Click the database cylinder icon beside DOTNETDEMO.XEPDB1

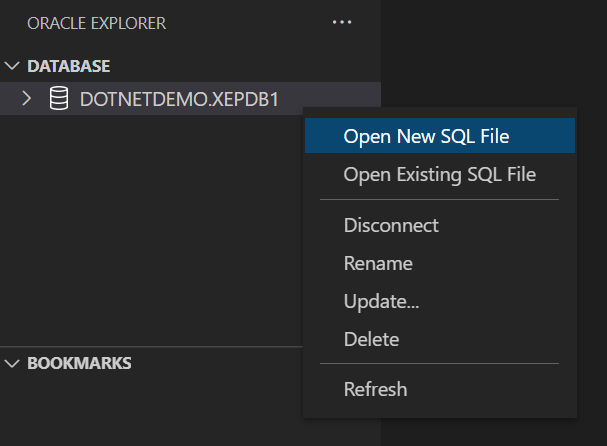59,98
